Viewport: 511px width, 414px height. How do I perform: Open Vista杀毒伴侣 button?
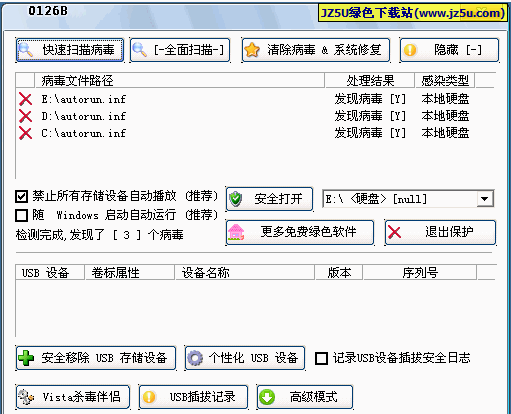click(73, 397)
